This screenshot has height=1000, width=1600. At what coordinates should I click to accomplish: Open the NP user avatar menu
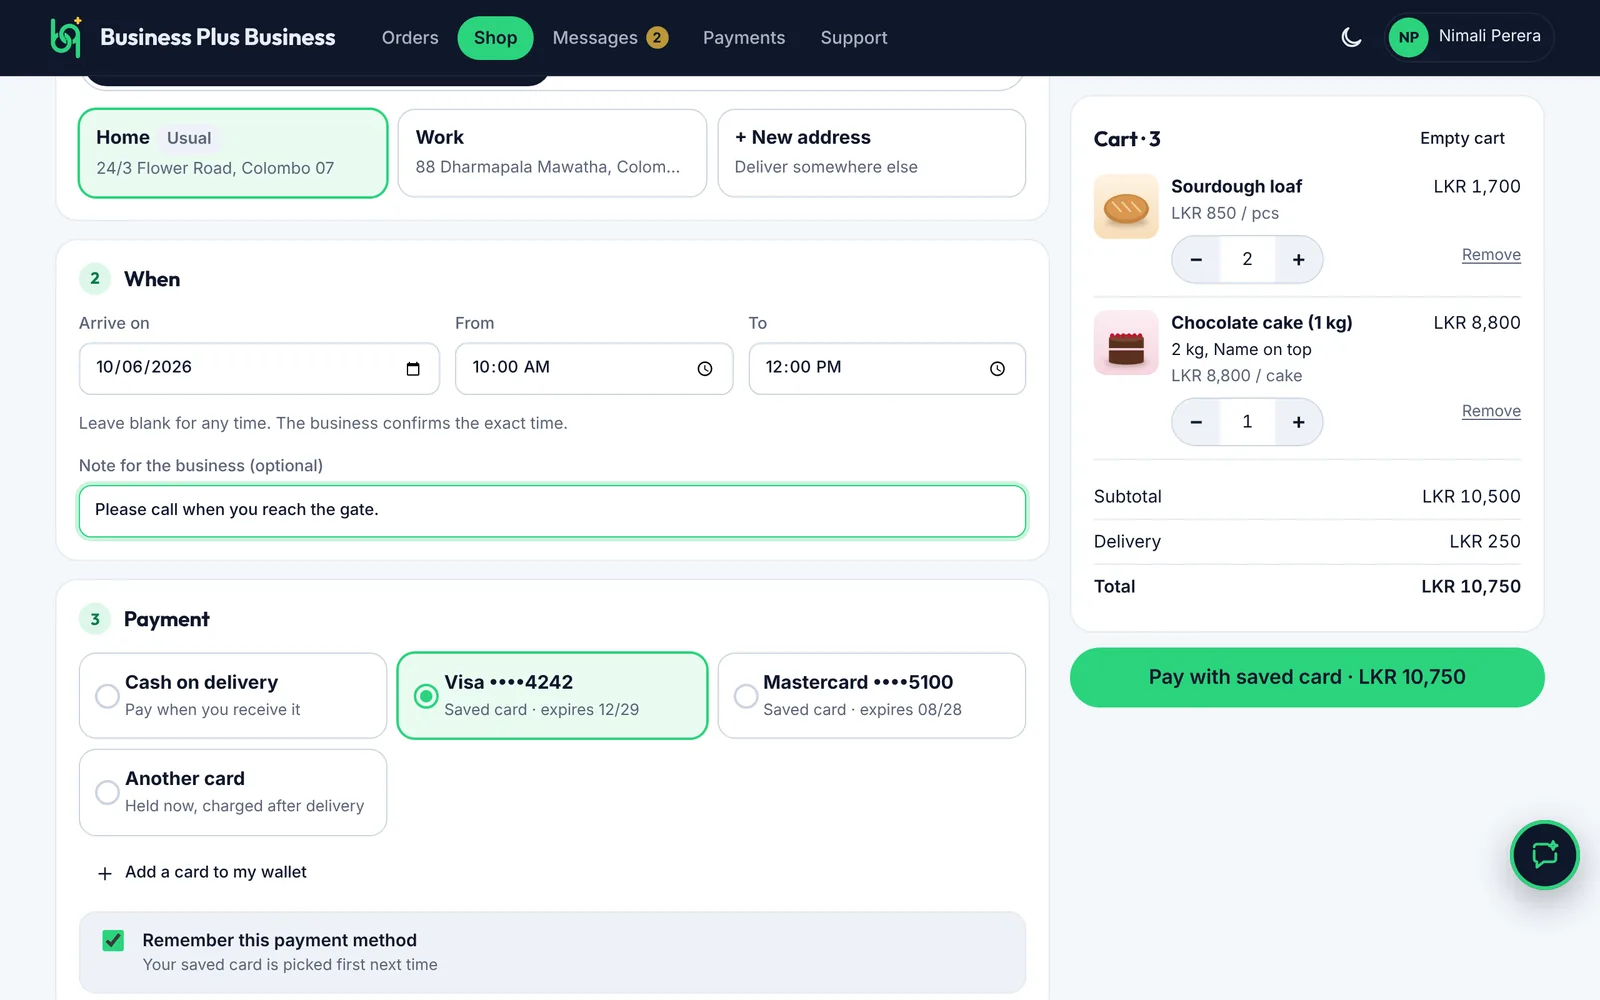(1408, 38)
